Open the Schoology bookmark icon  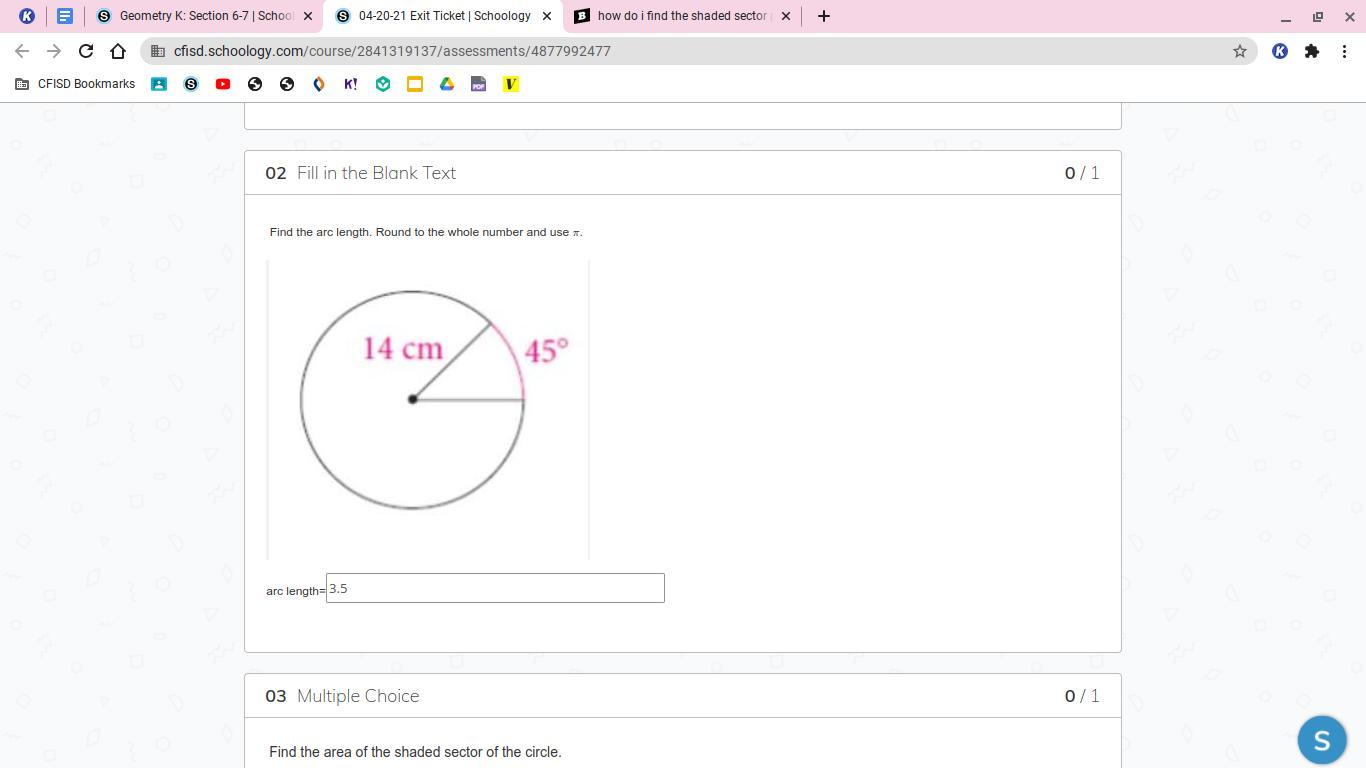(x=191, y=84)
